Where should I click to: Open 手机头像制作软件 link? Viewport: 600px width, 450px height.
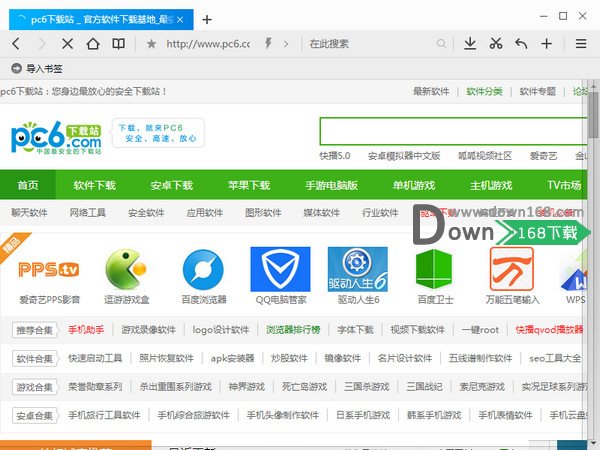(283, 415)
